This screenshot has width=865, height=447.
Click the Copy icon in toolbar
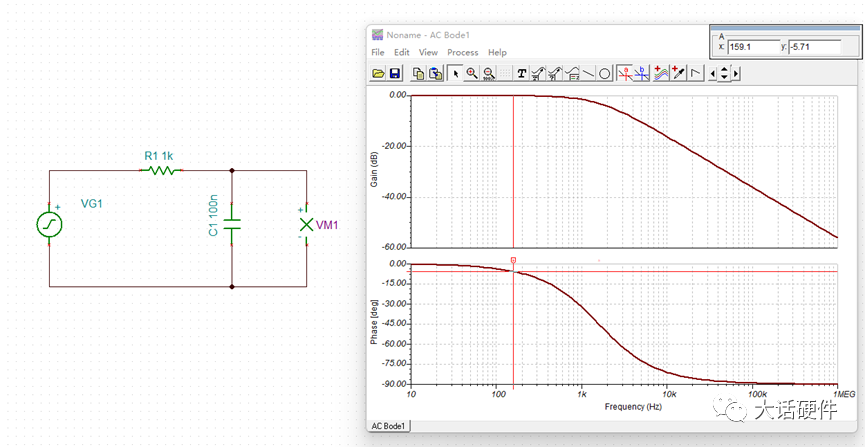tap(419, 73)
